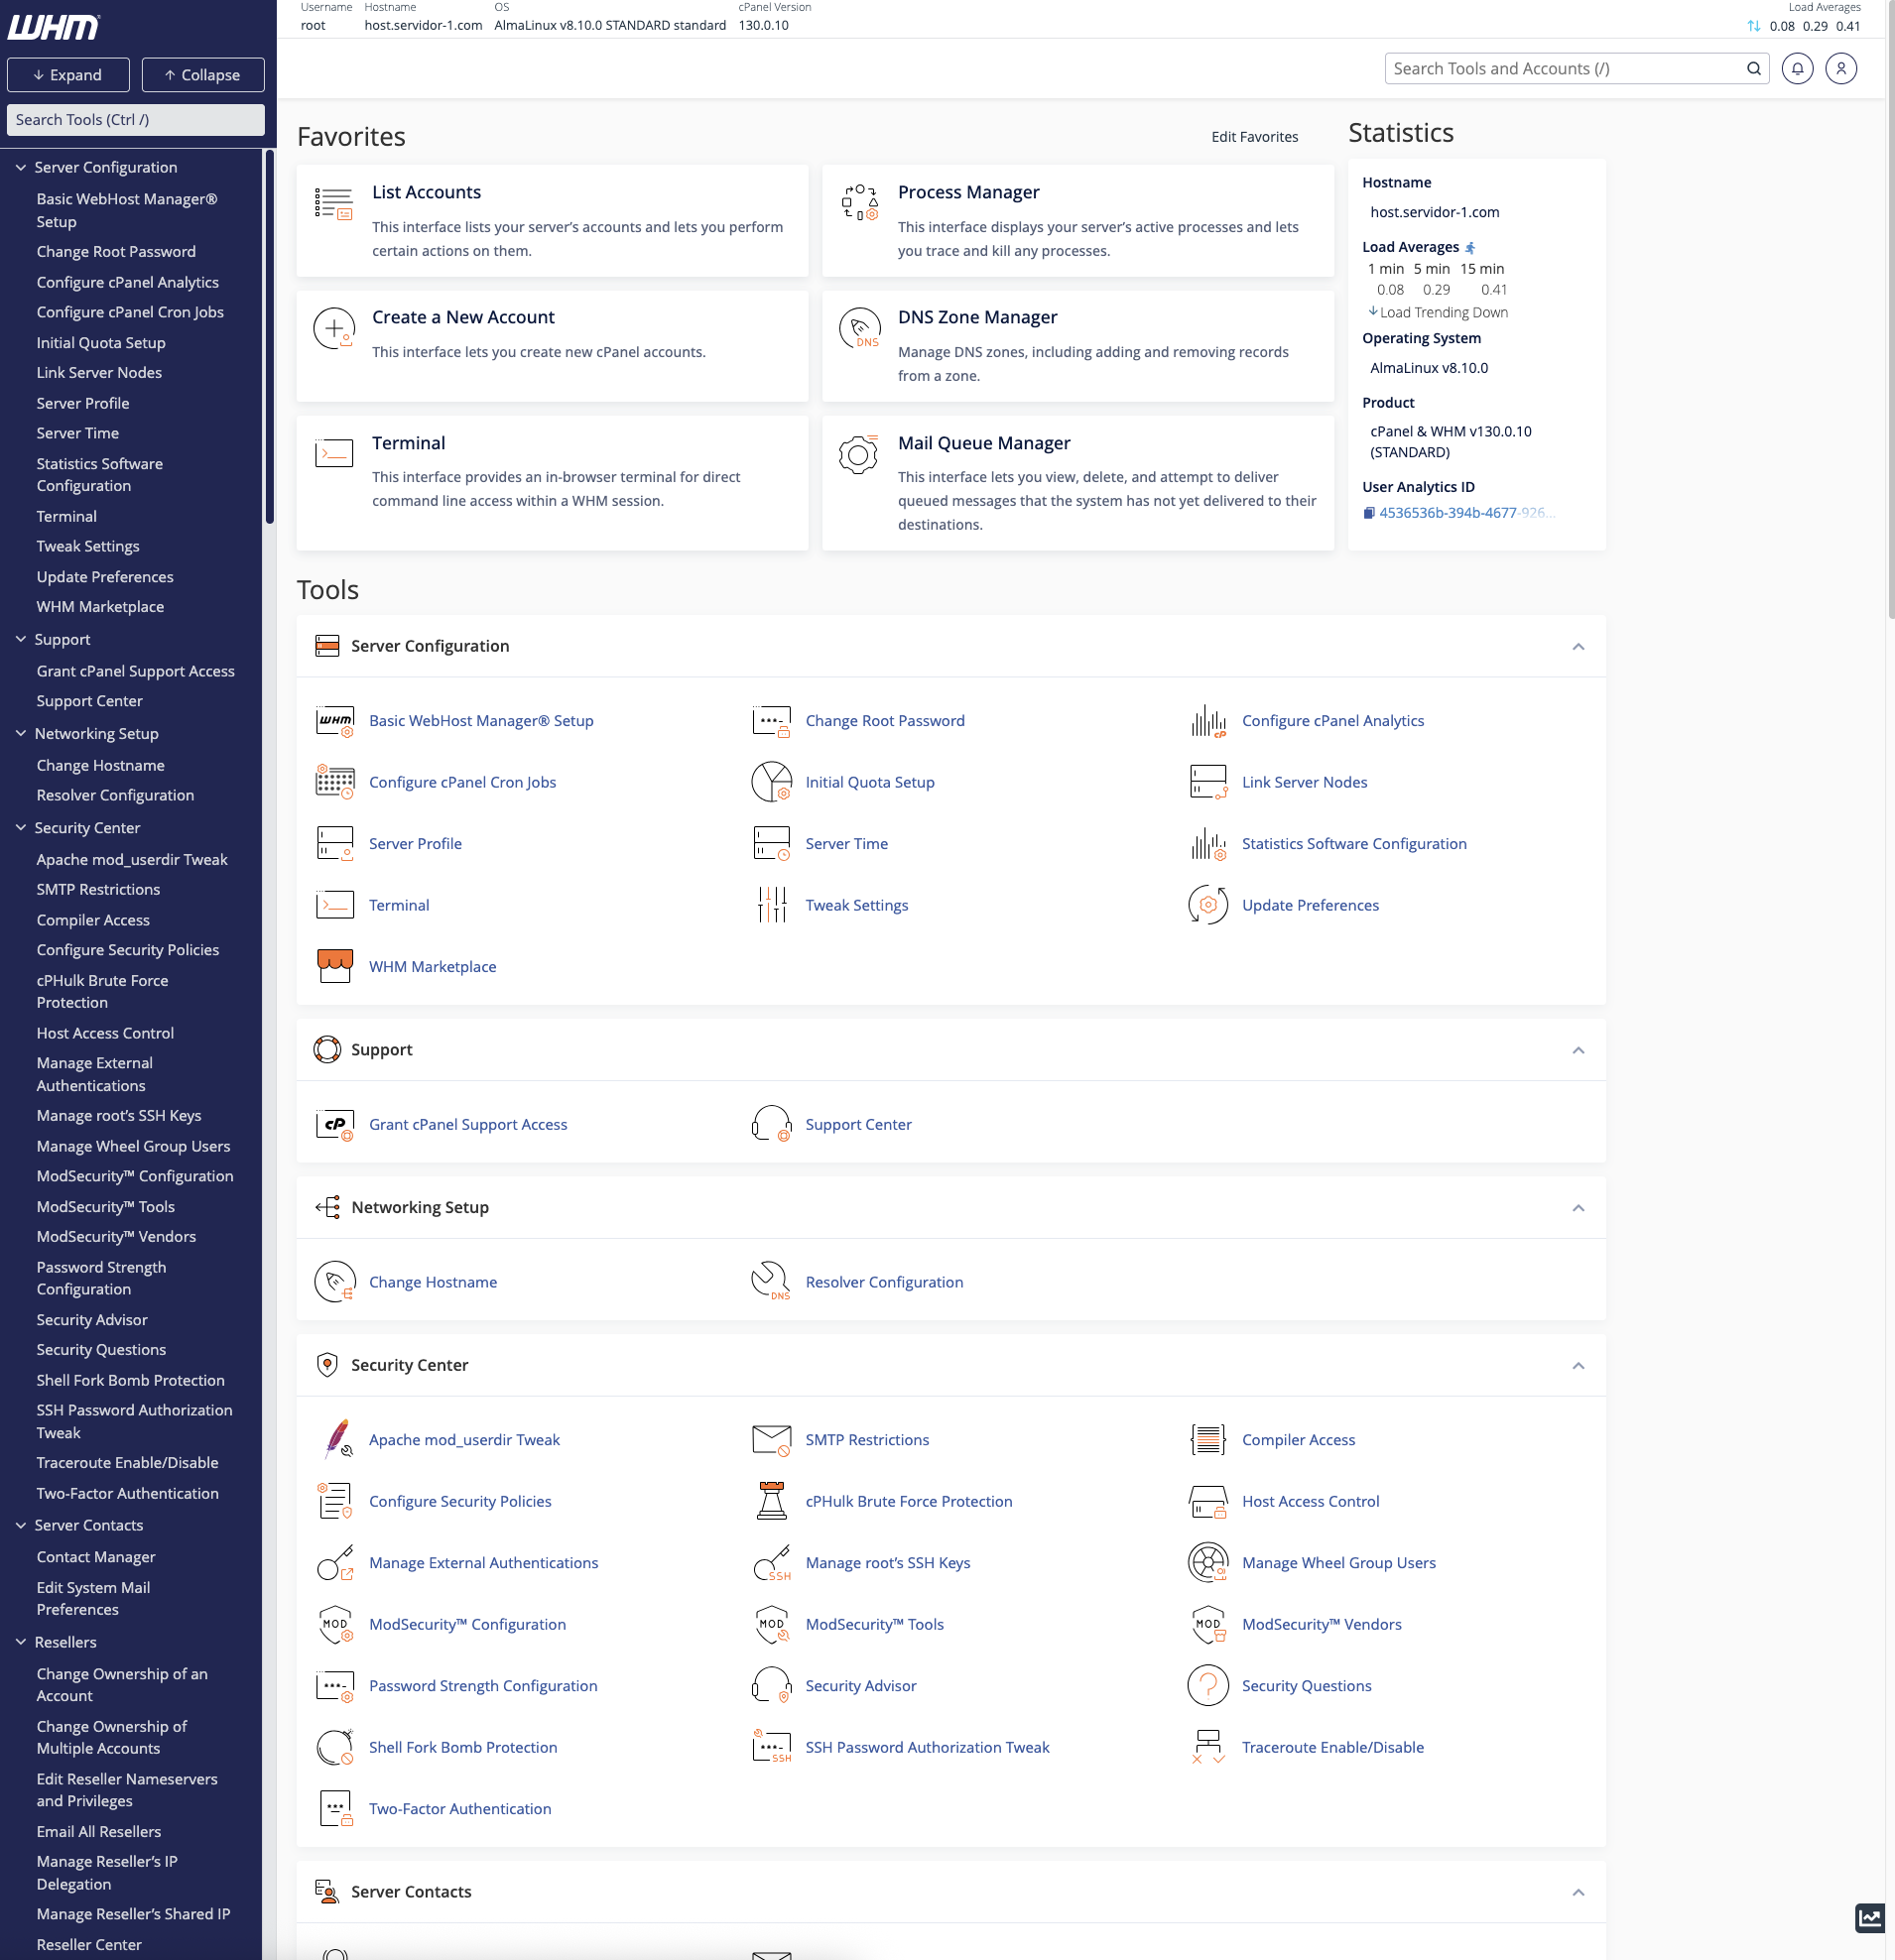Screen dimensions: 1895x1960
Task: Click the Traceroute Enable/Disable icon
Action: 1208,1747
